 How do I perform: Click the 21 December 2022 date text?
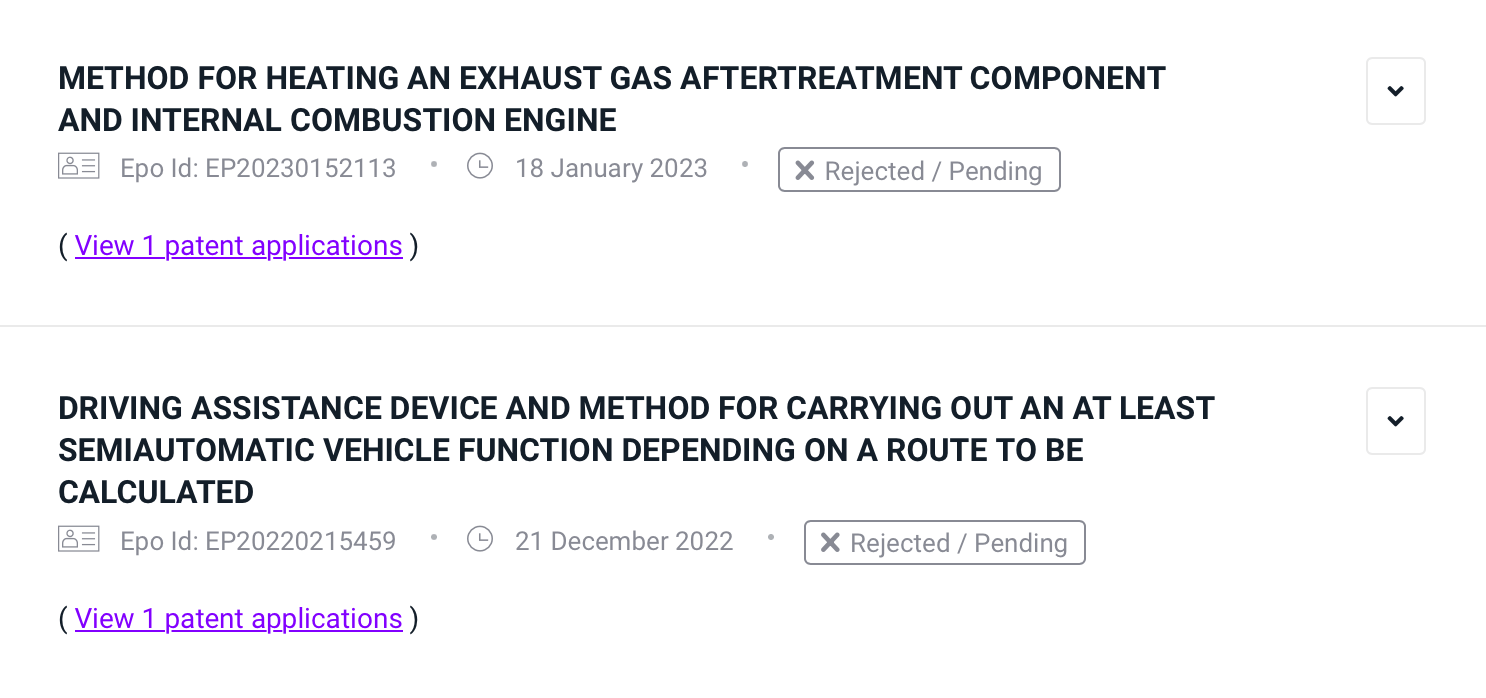pyautogui.click(x=624, y=541)
